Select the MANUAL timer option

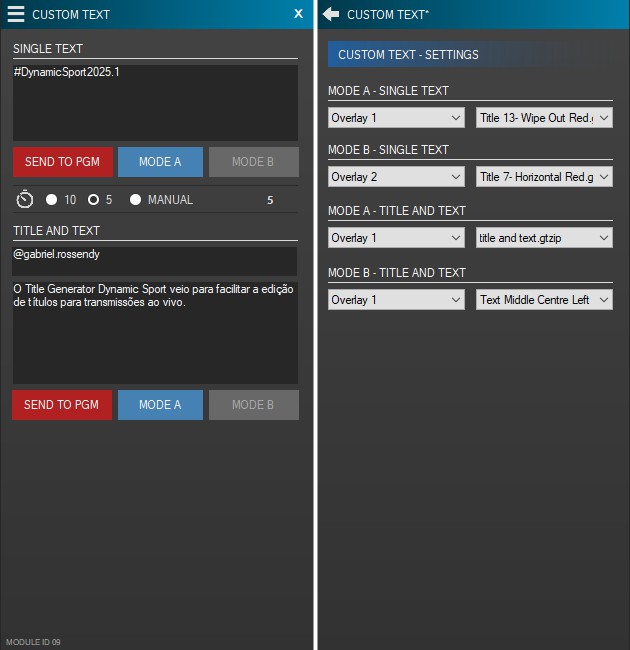(136, 200)
